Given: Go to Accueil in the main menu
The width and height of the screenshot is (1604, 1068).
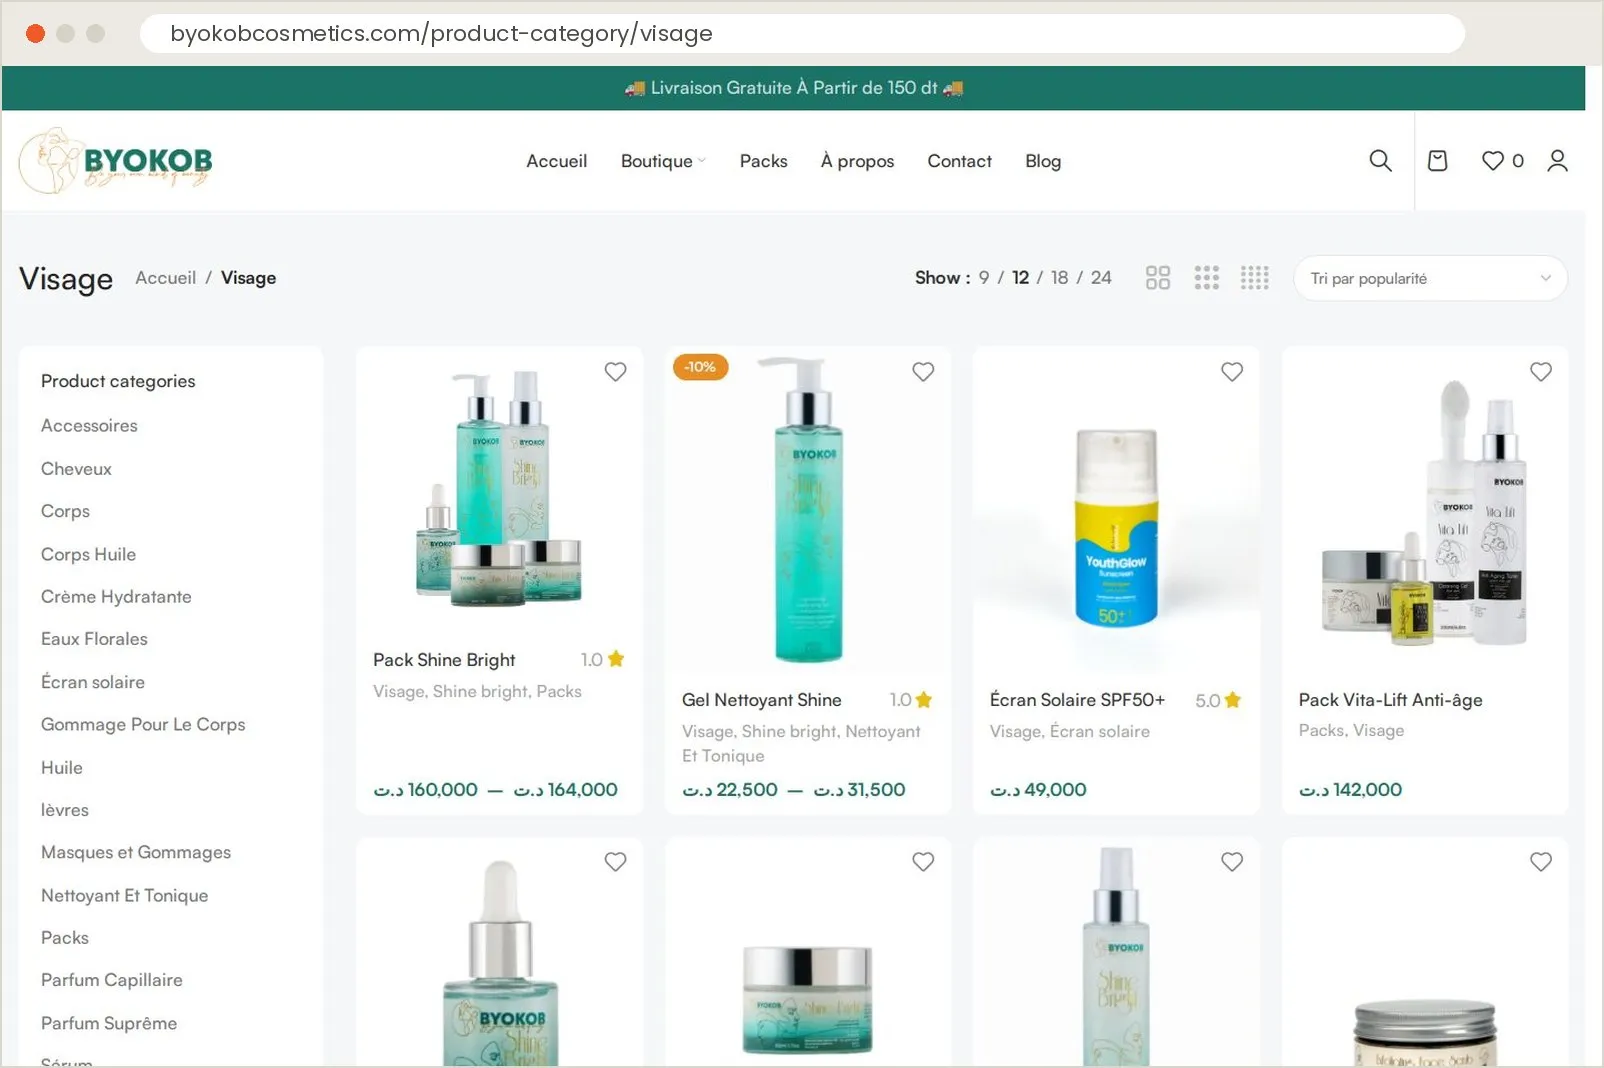Looking at the screenshot, I should (557, 161).
